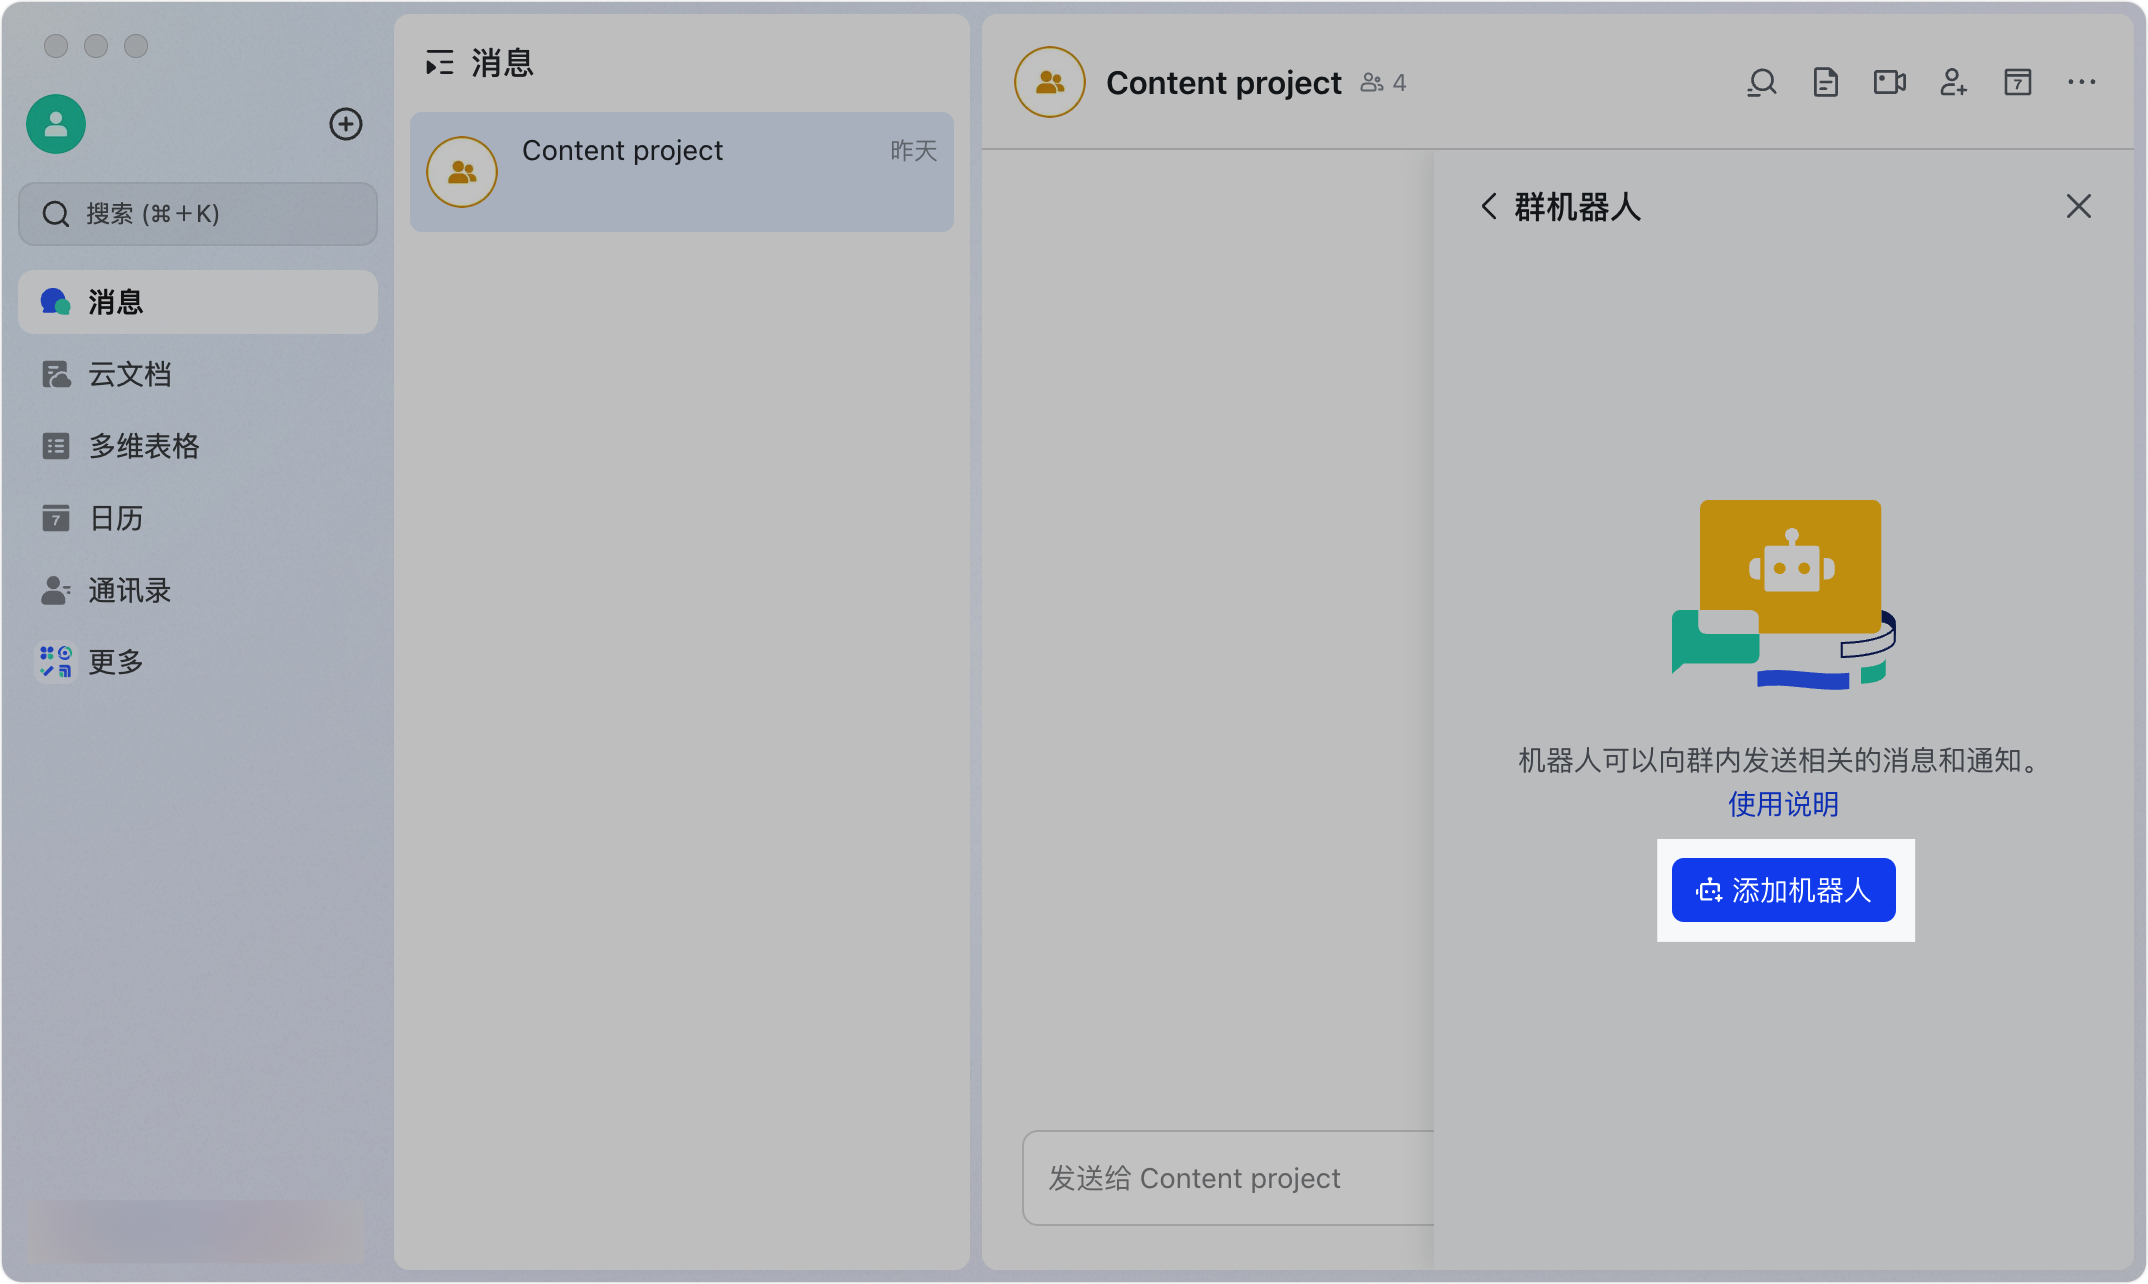2148x1284 pixels.
Task: Open the group calendar icon in header
Action: point(2017,83)
